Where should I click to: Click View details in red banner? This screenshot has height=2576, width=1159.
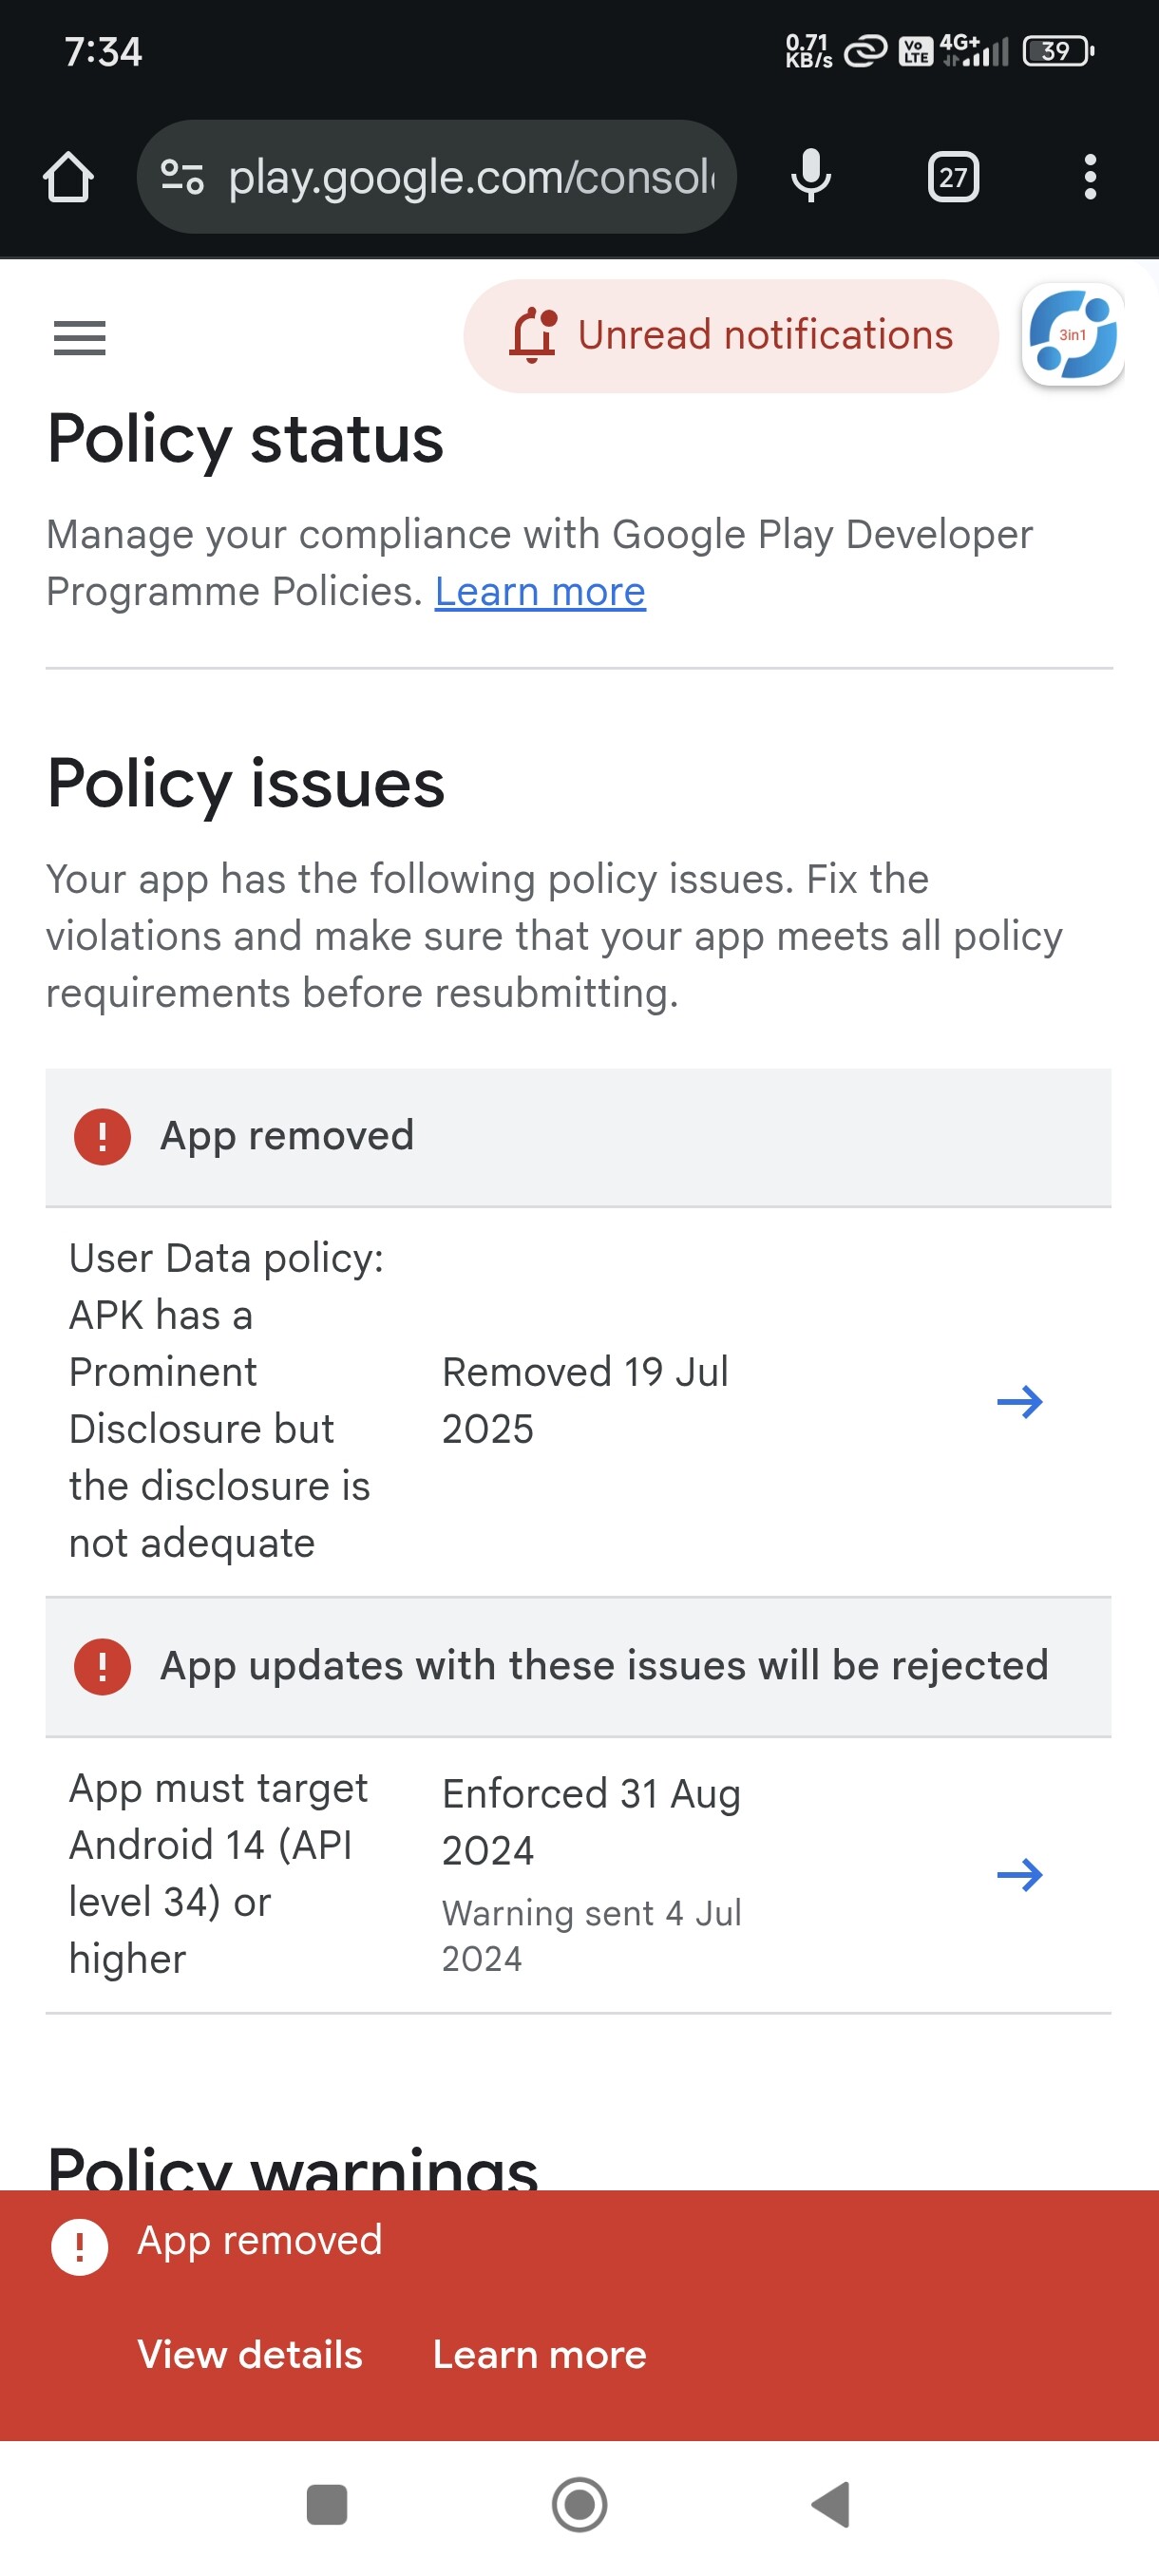click(x=250, y=2354)
